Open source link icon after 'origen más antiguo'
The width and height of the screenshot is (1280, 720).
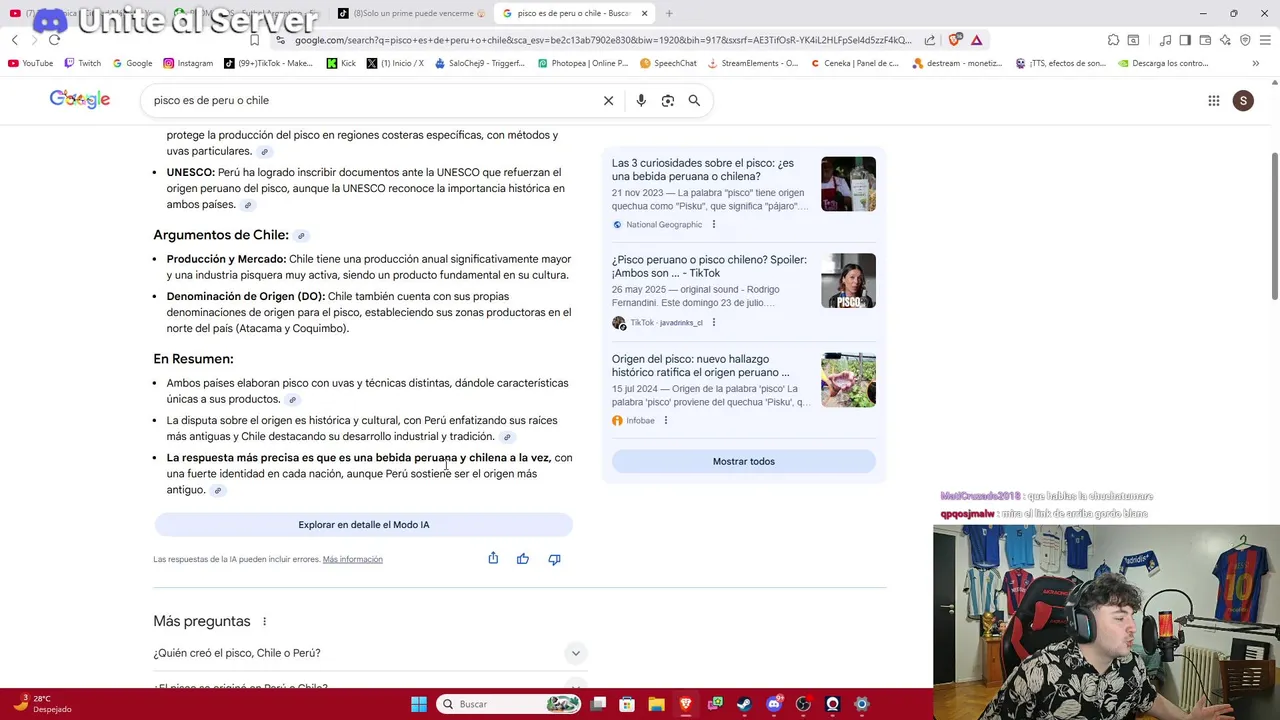click(x=217, y=490)
